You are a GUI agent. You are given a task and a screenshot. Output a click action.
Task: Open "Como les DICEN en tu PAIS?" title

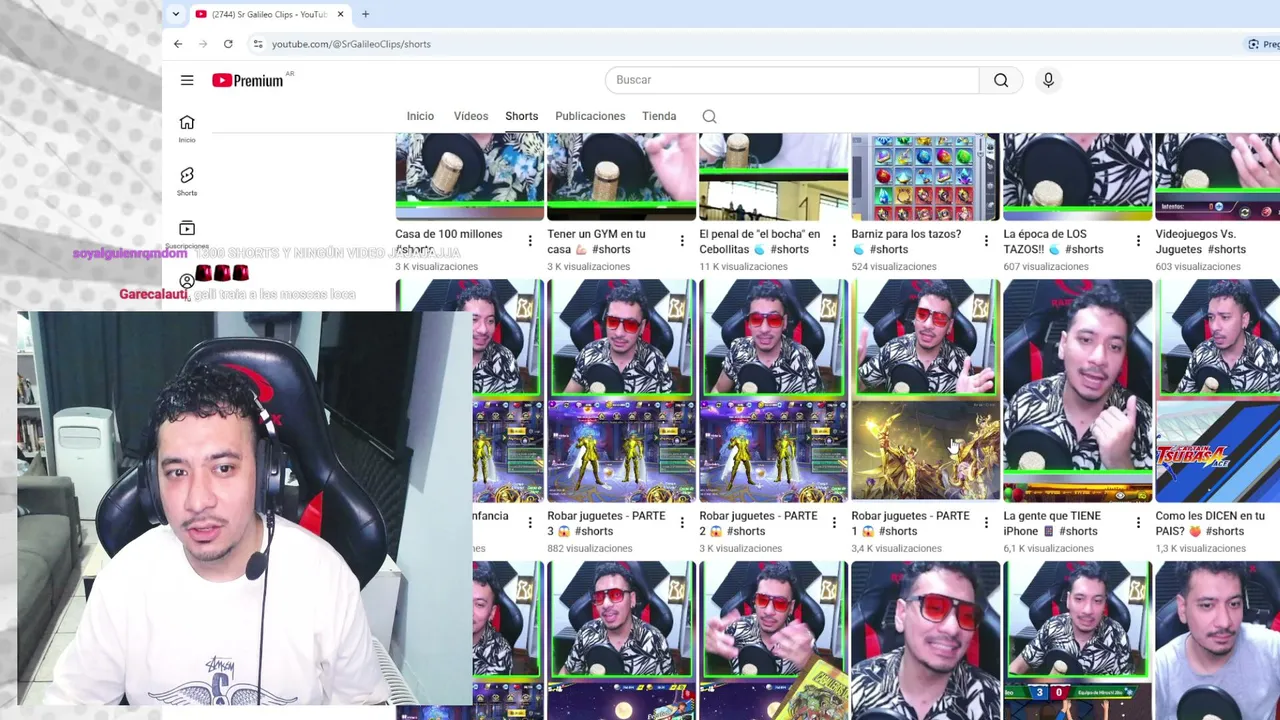coord(1210,523)
